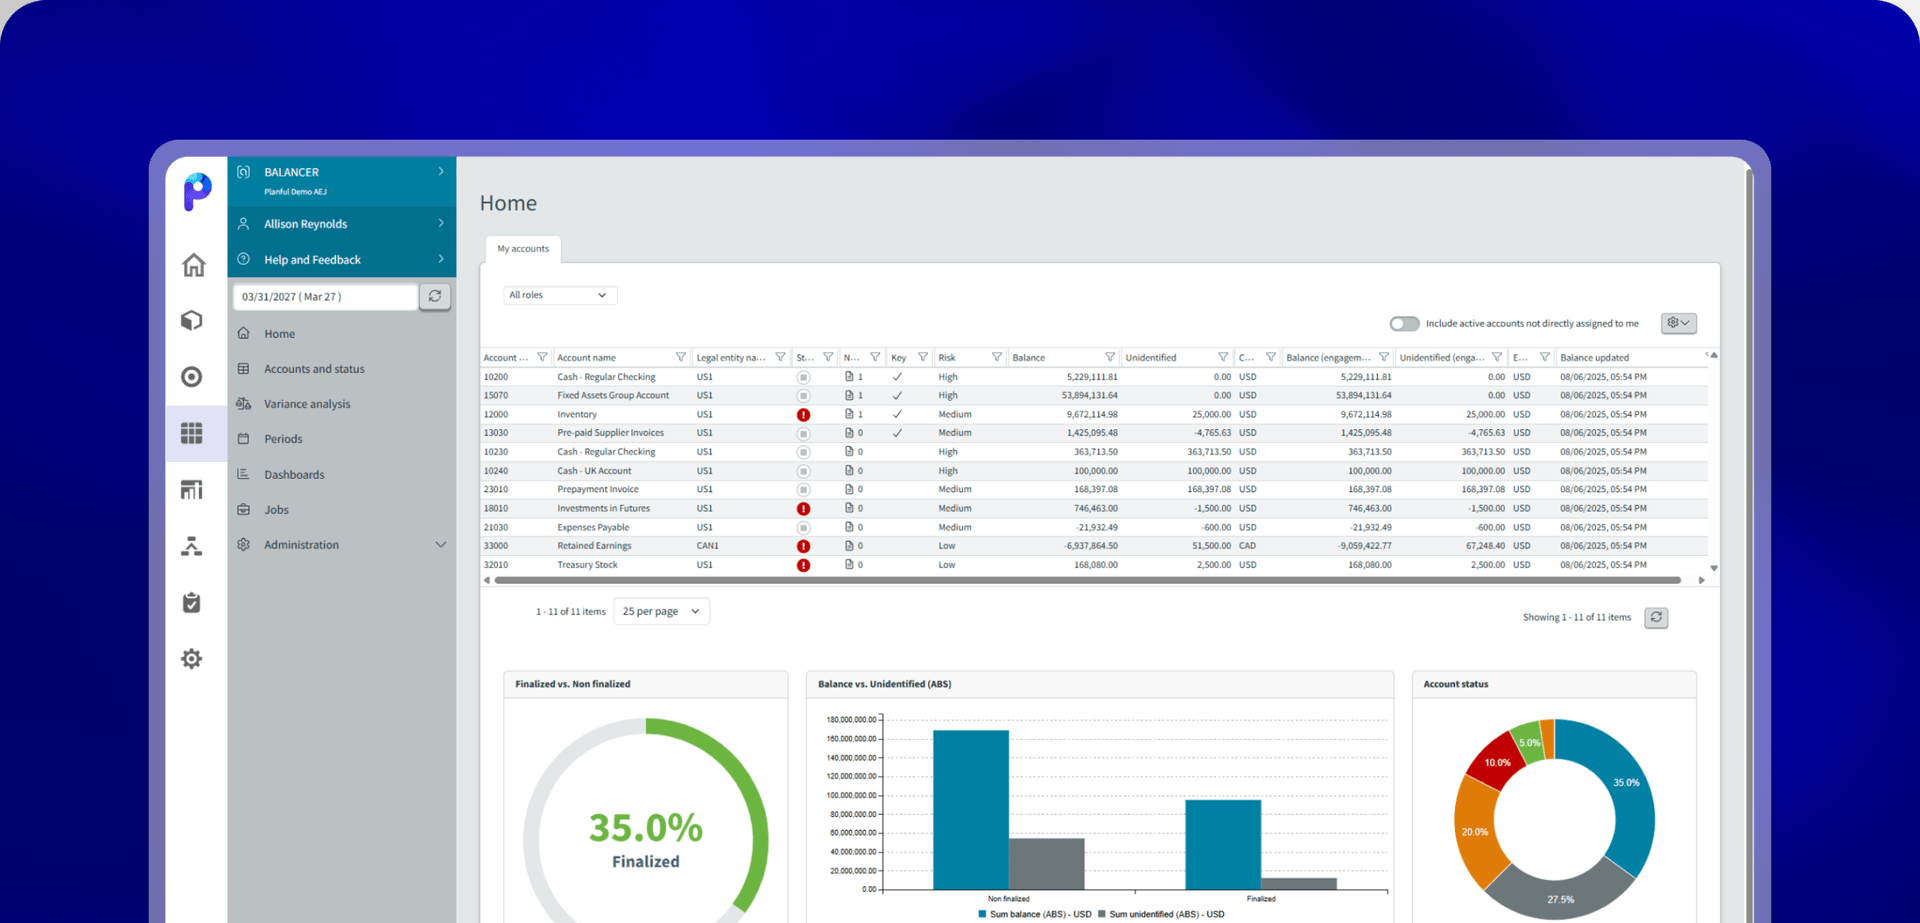Screen dimensions: 1920x923
Task: Click the Account name column header
Action: click(x=586, y=358)
